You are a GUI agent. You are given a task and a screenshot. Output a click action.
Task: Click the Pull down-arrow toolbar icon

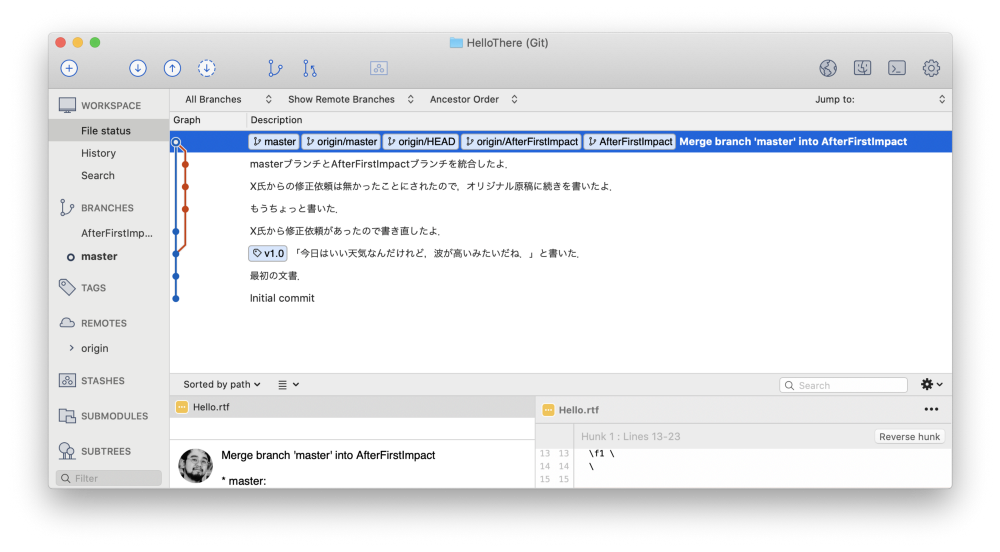click(x=138, y=68)
